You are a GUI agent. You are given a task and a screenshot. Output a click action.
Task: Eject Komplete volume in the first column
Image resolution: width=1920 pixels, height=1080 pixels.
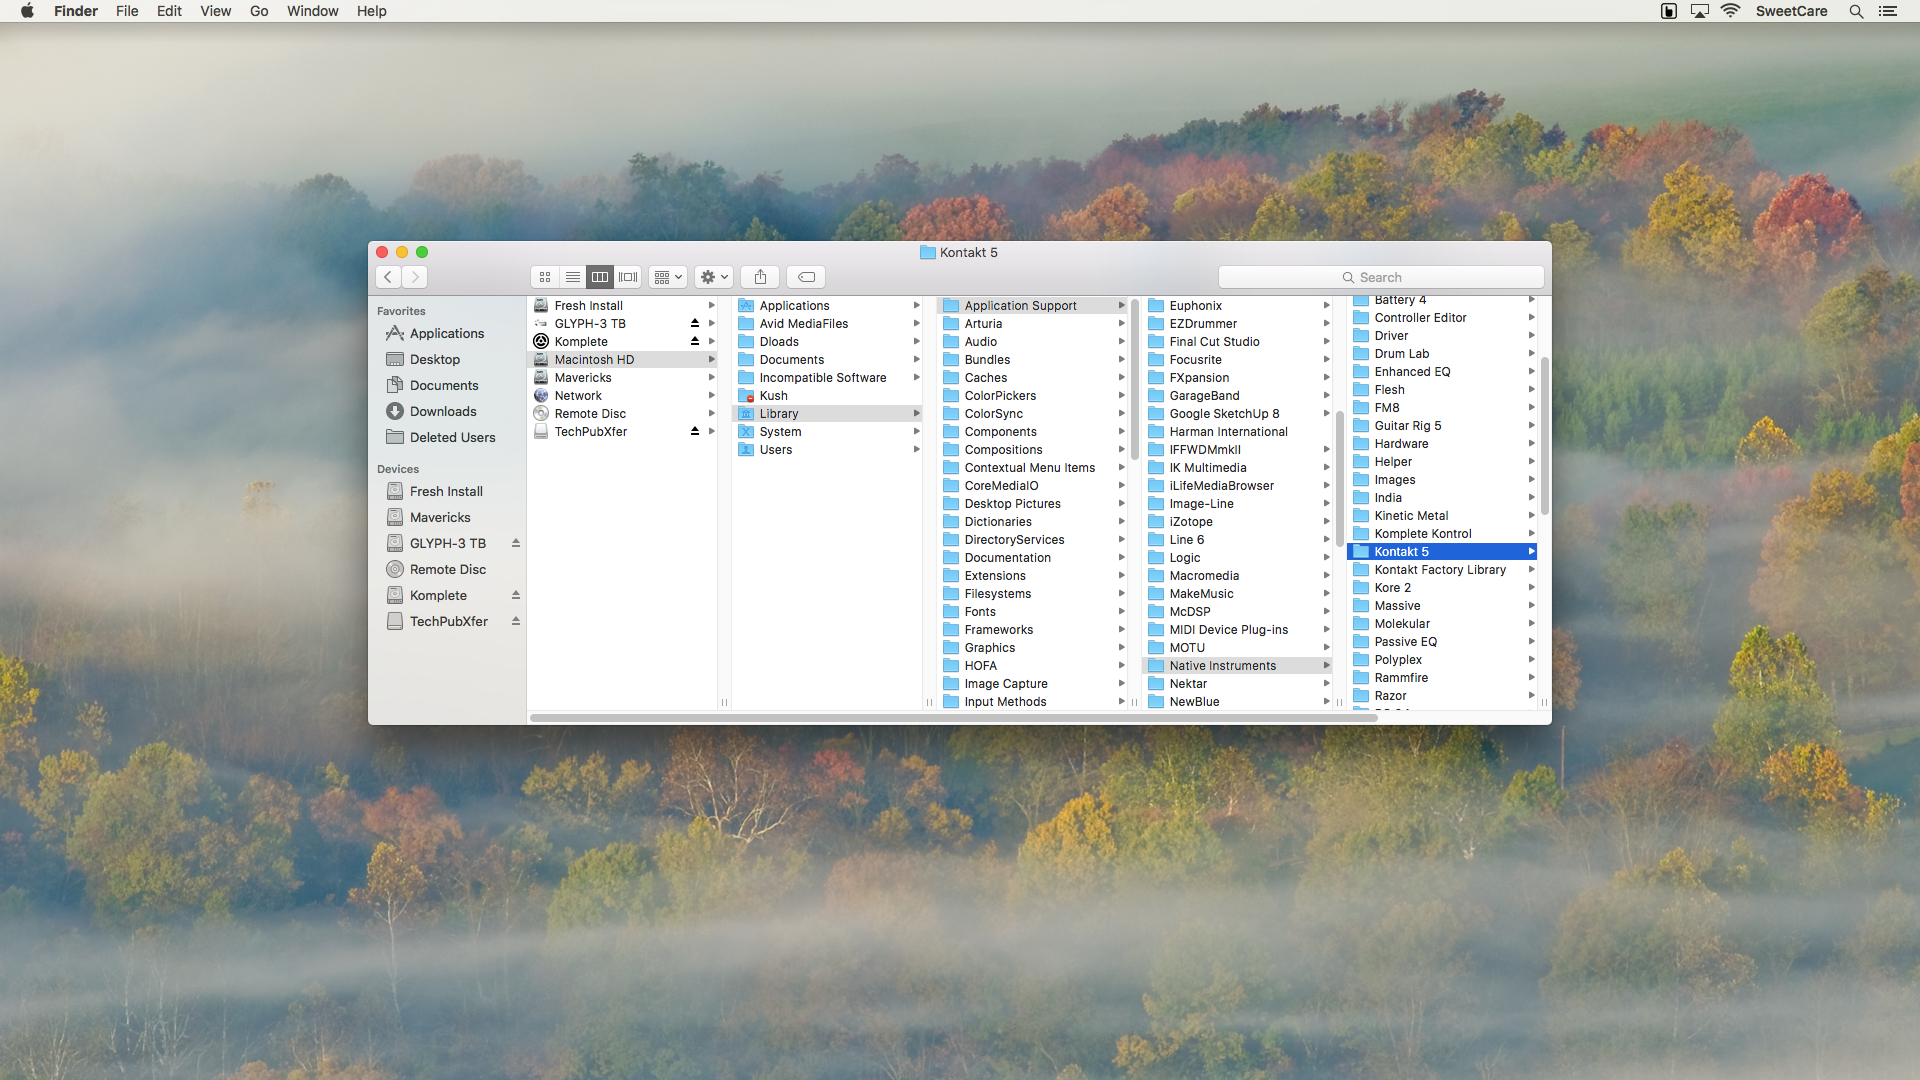coord(695,342)
